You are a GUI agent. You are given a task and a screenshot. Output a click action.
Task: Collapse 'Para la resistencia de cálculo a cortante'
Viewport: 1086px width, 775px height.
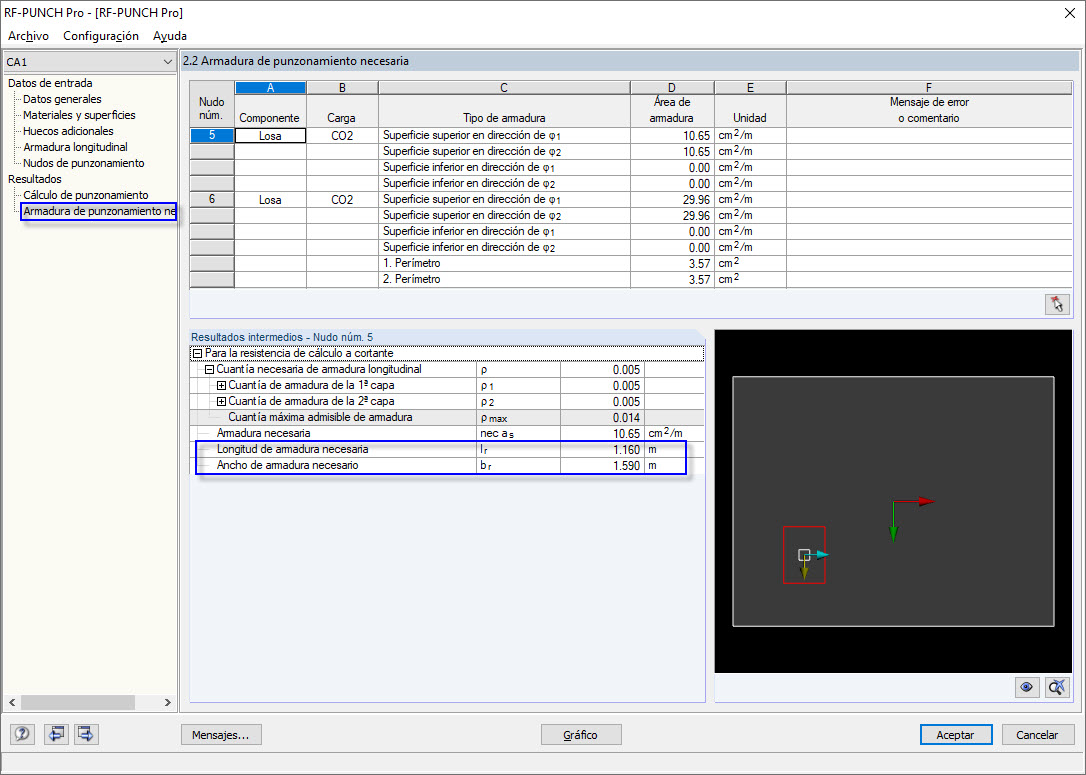tap(197, 353)
